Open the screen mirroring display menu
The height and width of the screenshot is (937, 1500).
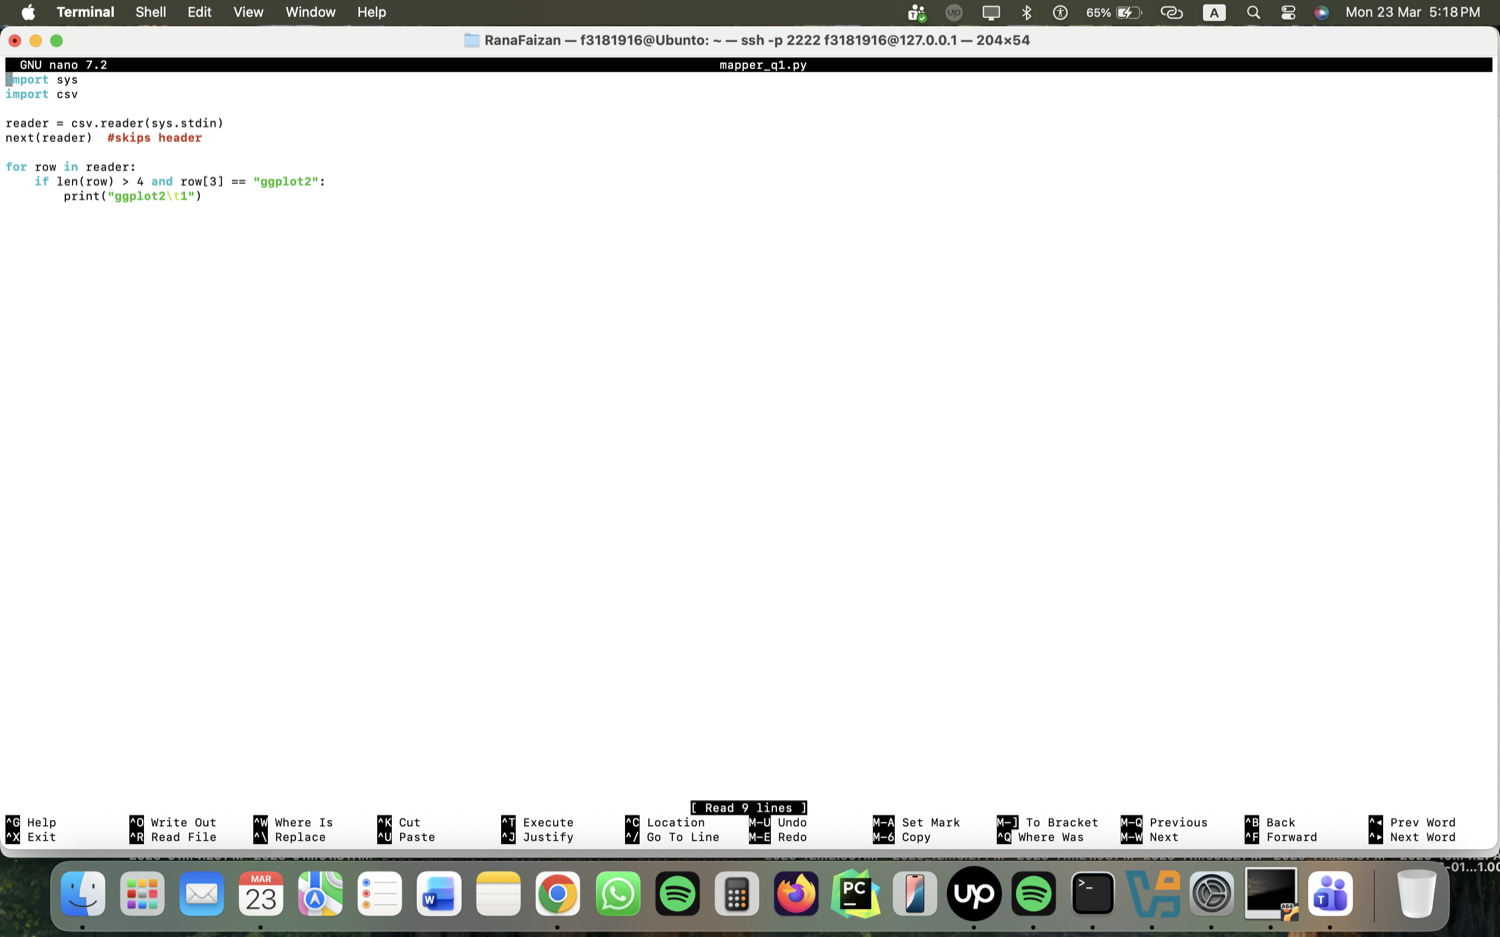tap(991, 13)
